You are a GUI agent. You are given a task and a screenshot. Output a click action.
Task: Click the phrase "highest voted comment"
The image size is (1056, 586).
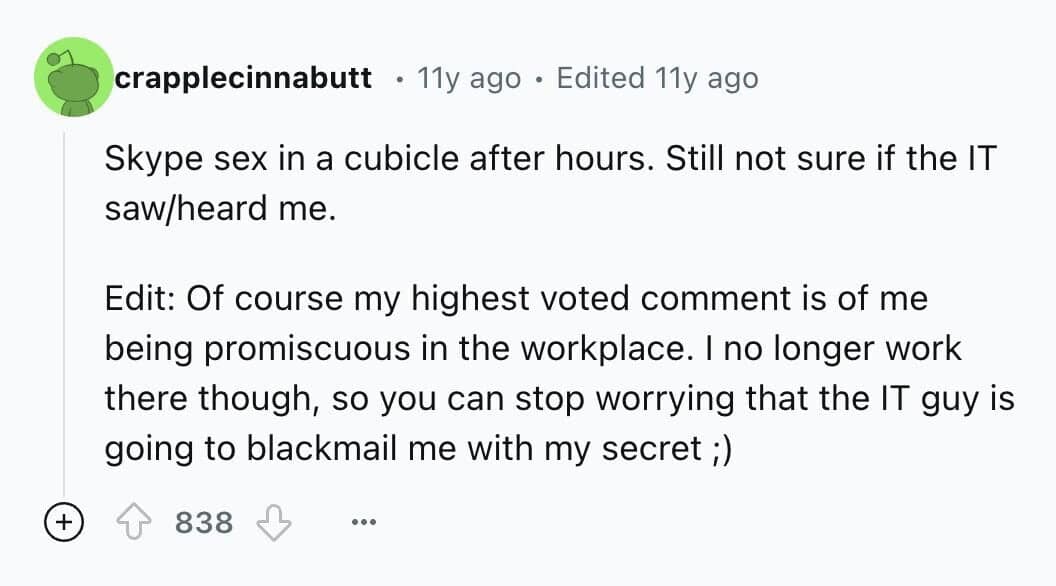[x=536, y=298]
